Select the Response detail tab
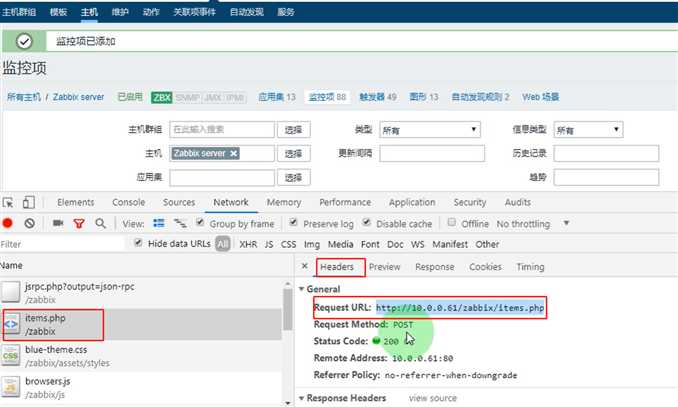This screenshot has height=407, width=678. (x=435, y=267)
